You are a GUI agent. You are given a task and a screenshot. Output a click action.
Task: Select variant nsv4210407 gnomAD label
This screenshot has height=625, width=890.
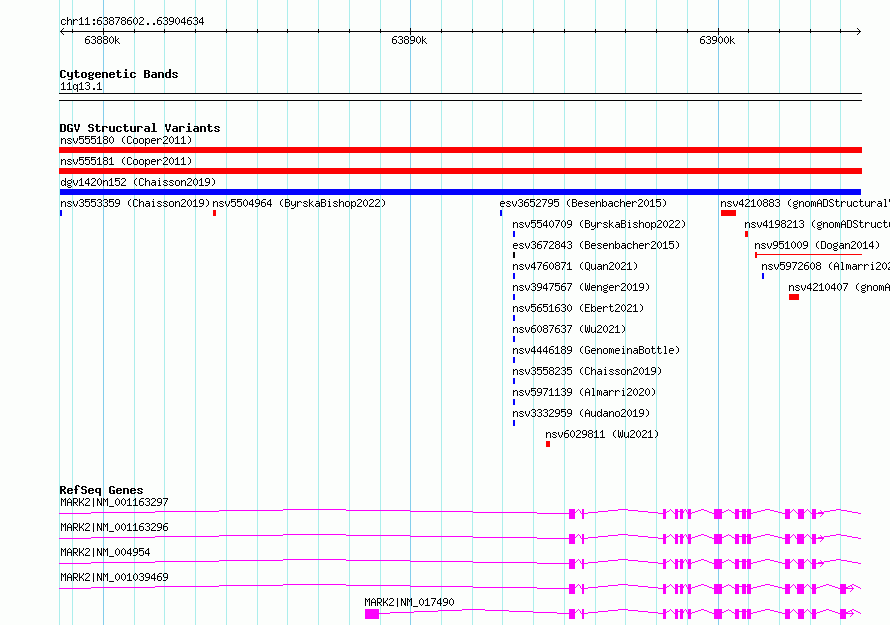[x=839, y=287]
